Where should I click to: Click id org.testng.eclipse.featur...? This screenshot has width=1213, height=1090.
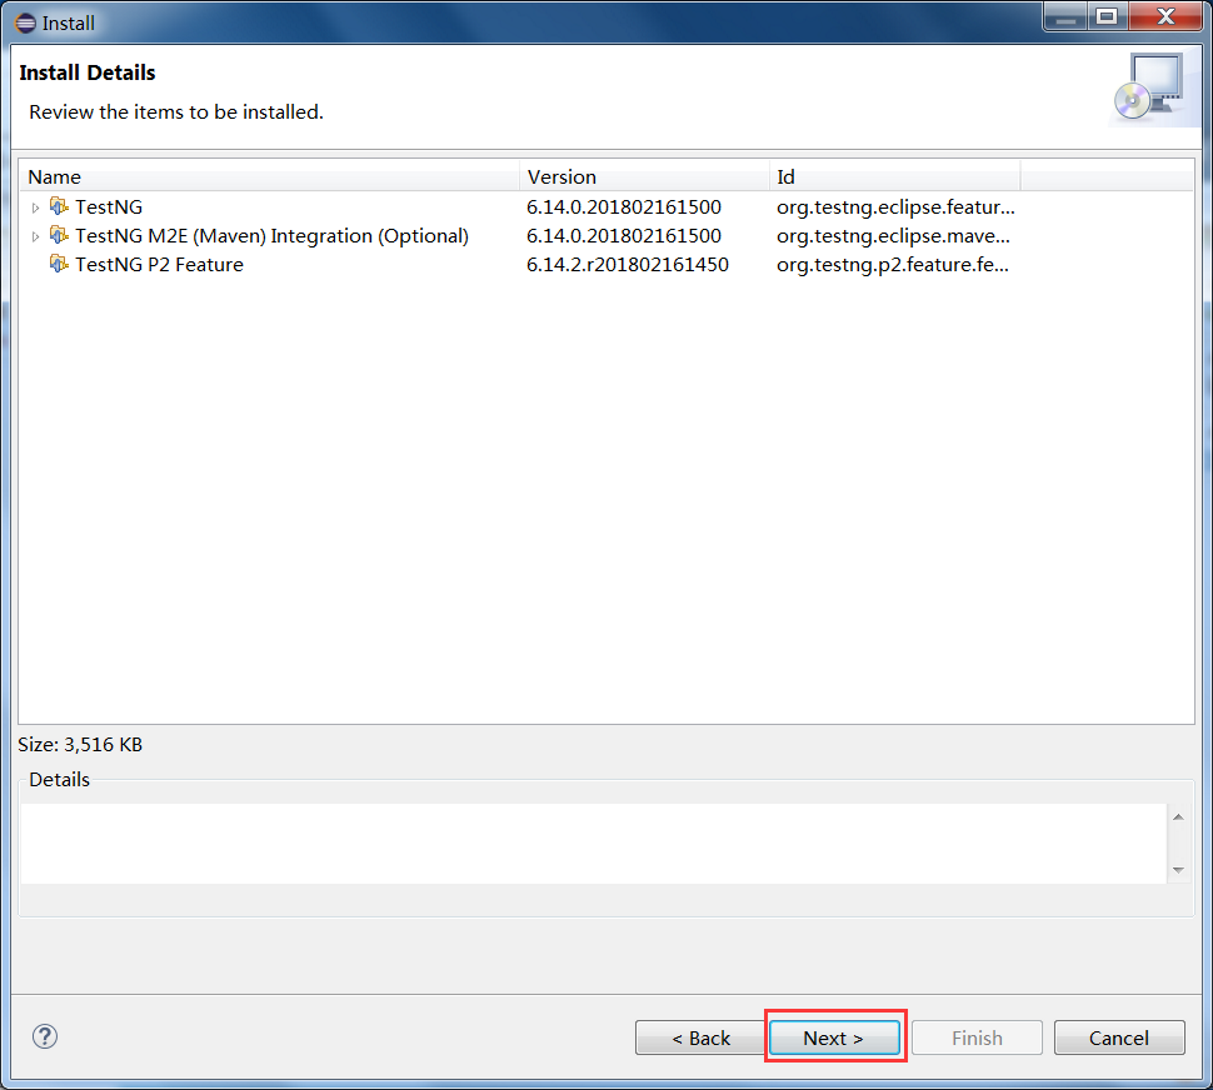[896, 207]
